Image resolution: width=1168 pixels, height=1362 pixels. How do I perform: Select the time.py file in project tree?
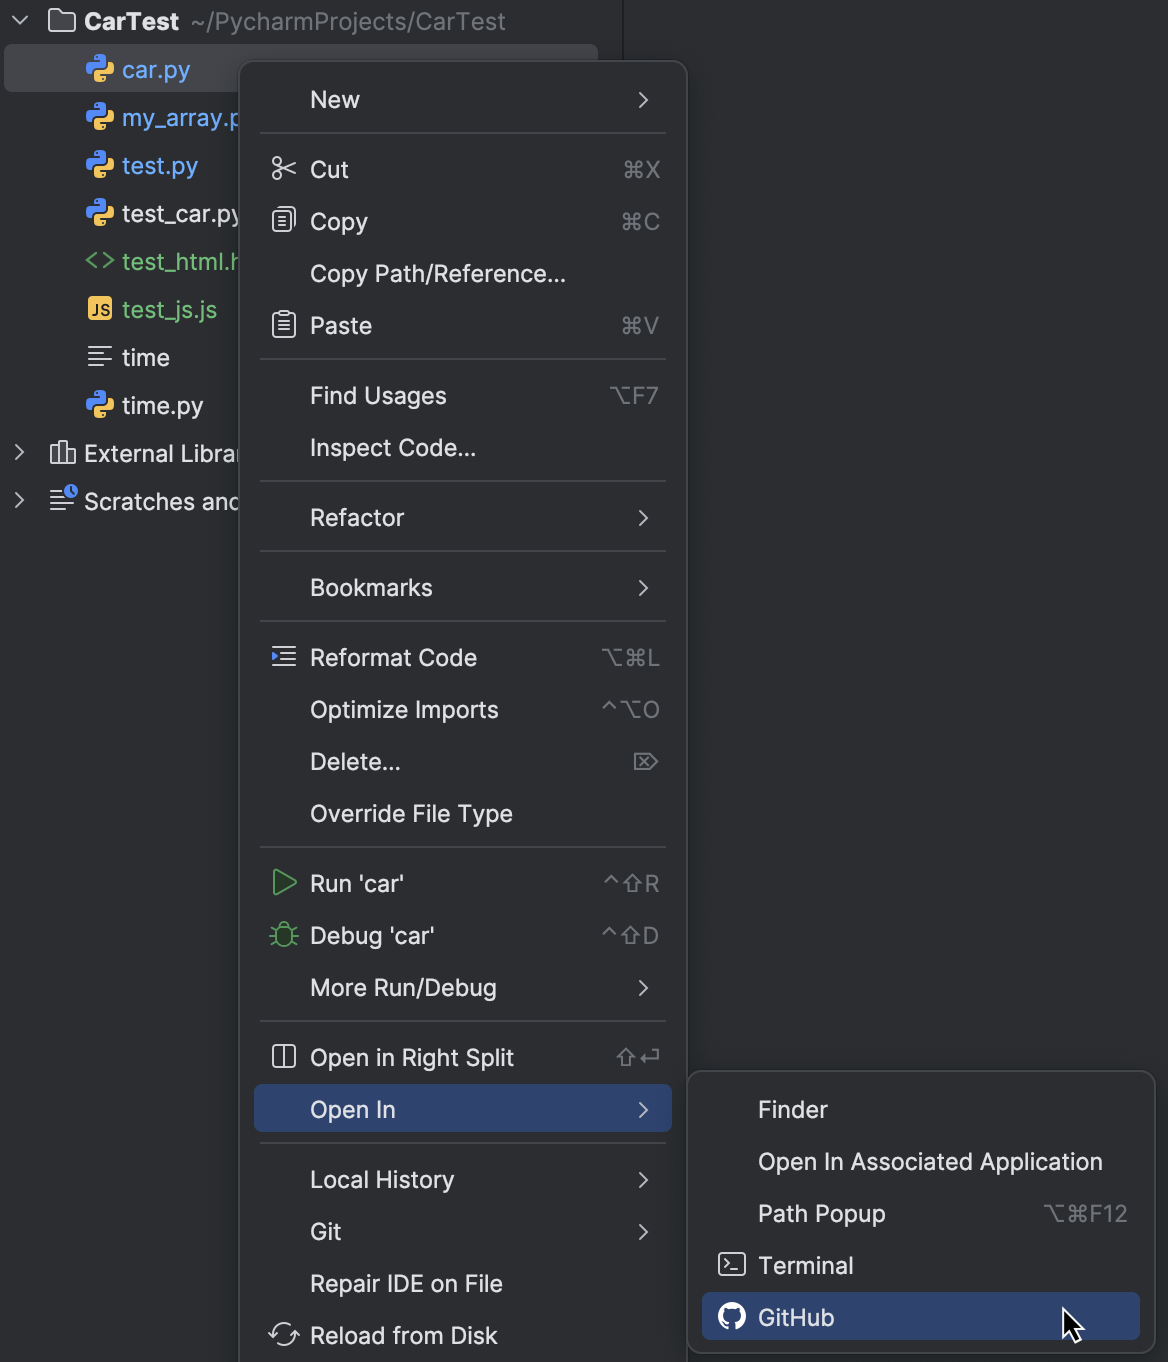(x=161, y=405)
